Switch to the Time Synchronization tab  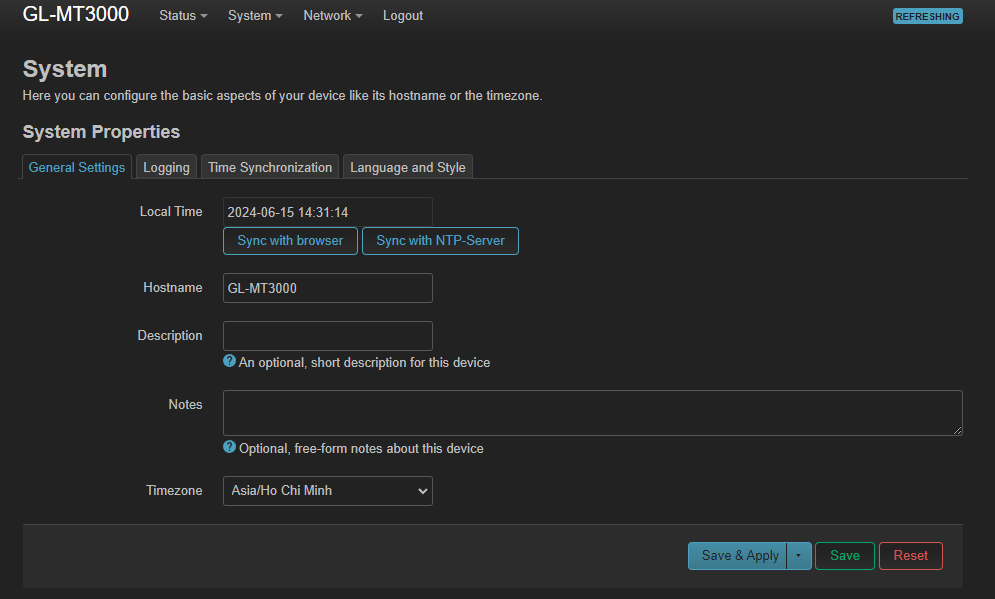pos(270,168)
